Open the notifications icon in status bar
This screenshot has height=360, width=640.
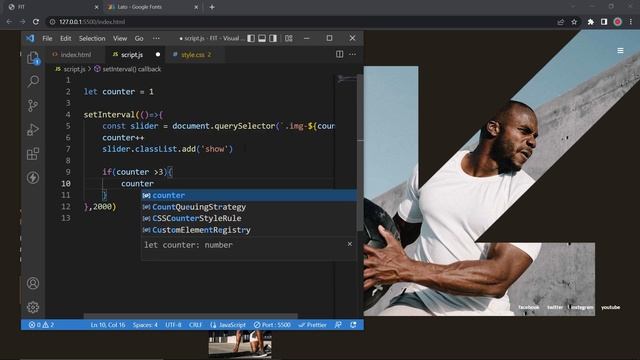tap(353, 325)
